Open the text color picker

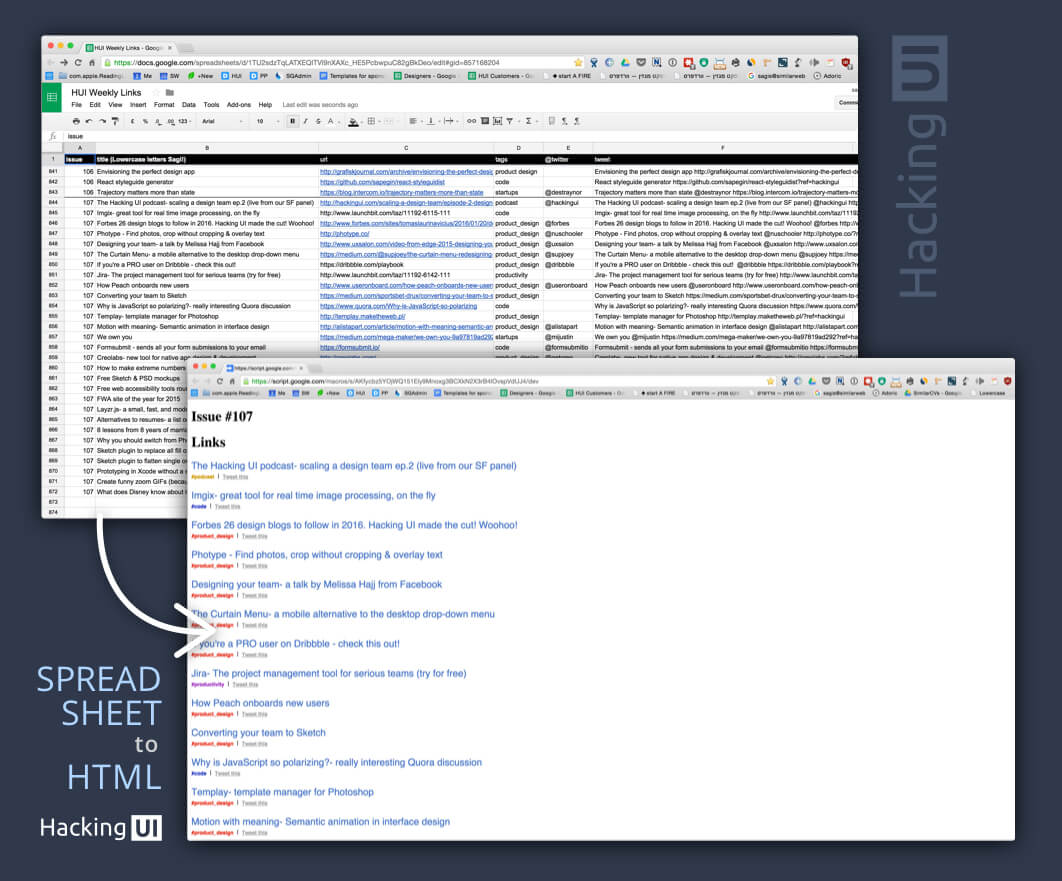[332, 121]
